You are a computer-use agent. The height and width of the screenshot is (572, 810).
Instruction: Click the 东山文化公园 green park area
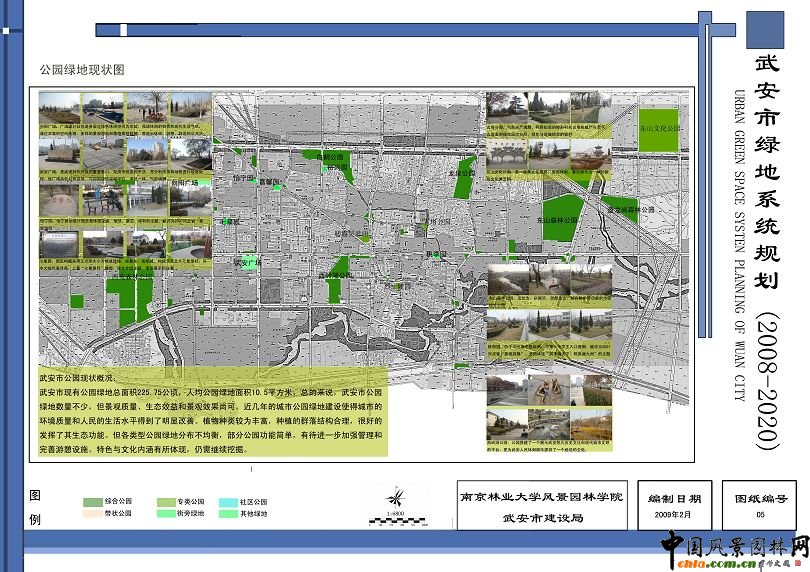pyautogui.click(x=657, y=130)
